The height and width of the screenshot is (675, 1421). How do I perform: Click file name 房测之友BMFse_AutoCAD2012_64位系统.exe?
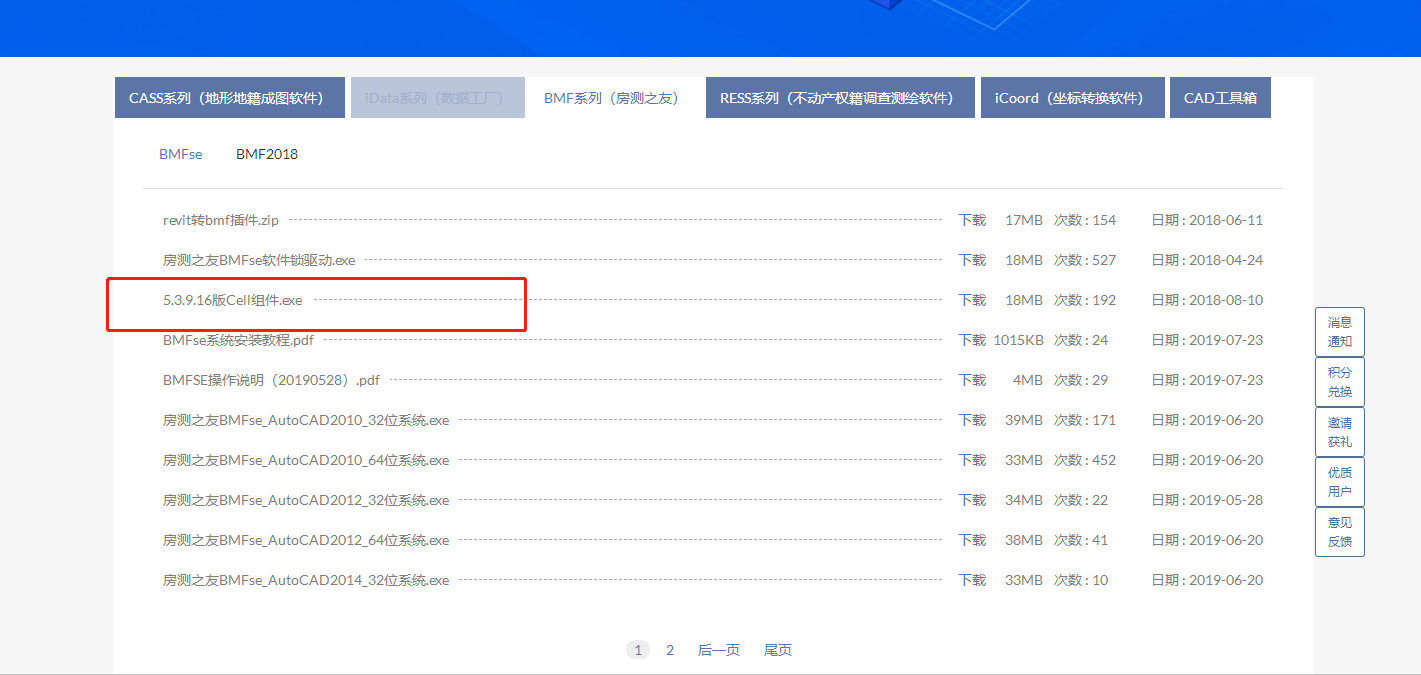306,540
